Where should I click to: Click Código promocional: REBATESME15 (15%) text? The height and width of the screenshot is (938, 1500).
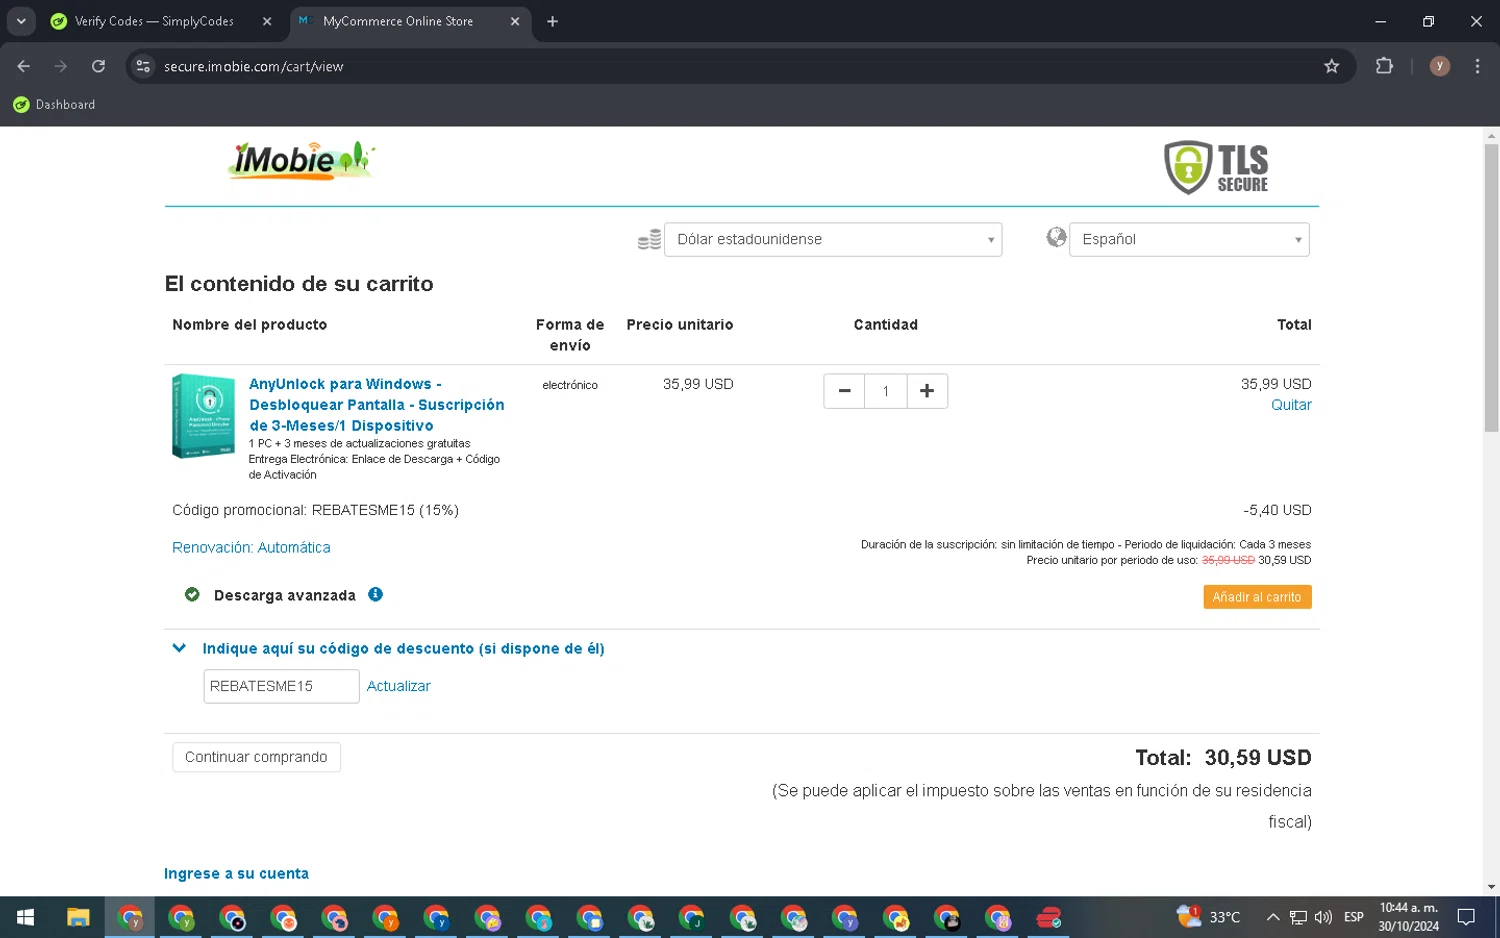(315, 510)
